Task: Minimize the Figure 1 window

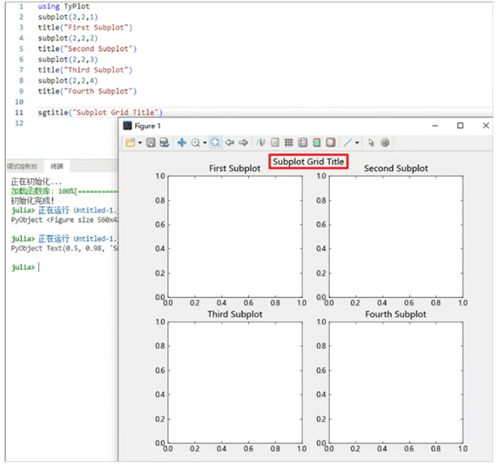Action: (x=435, y=126)
